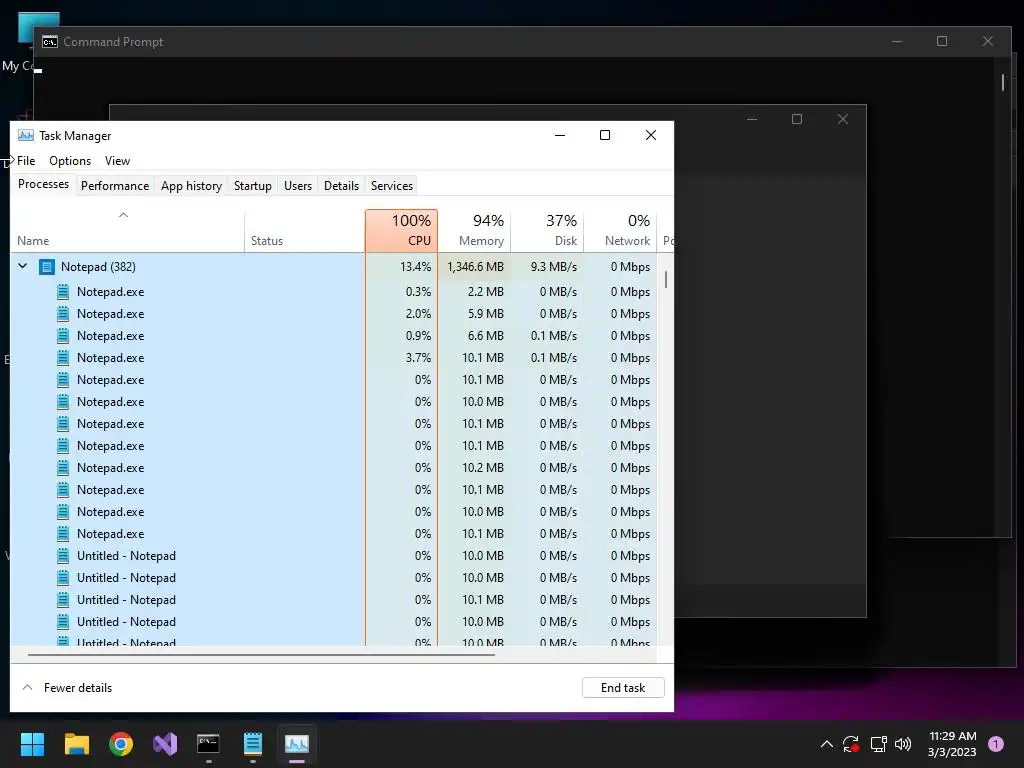Click the Task Manager title bar icon

point(25,135)
